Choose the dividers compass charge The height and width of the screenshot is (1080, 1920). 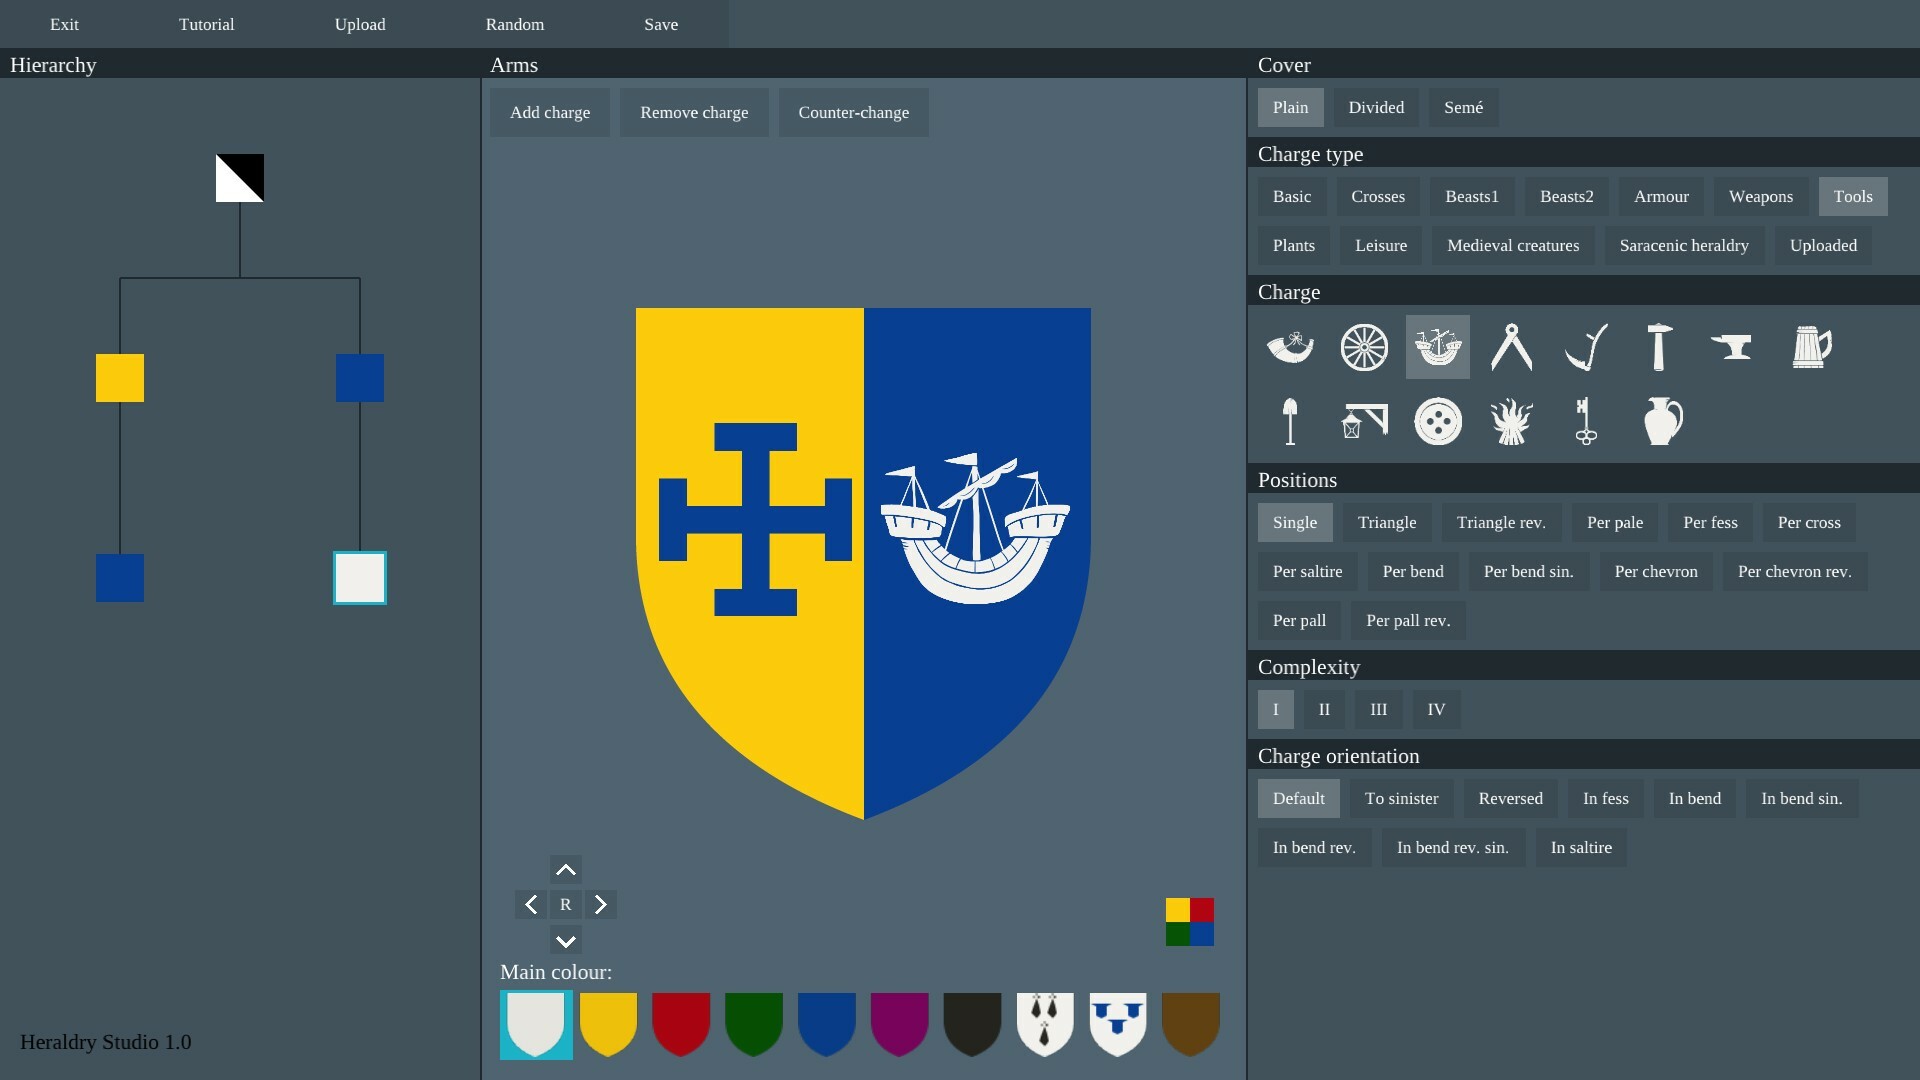point(1511,347)
